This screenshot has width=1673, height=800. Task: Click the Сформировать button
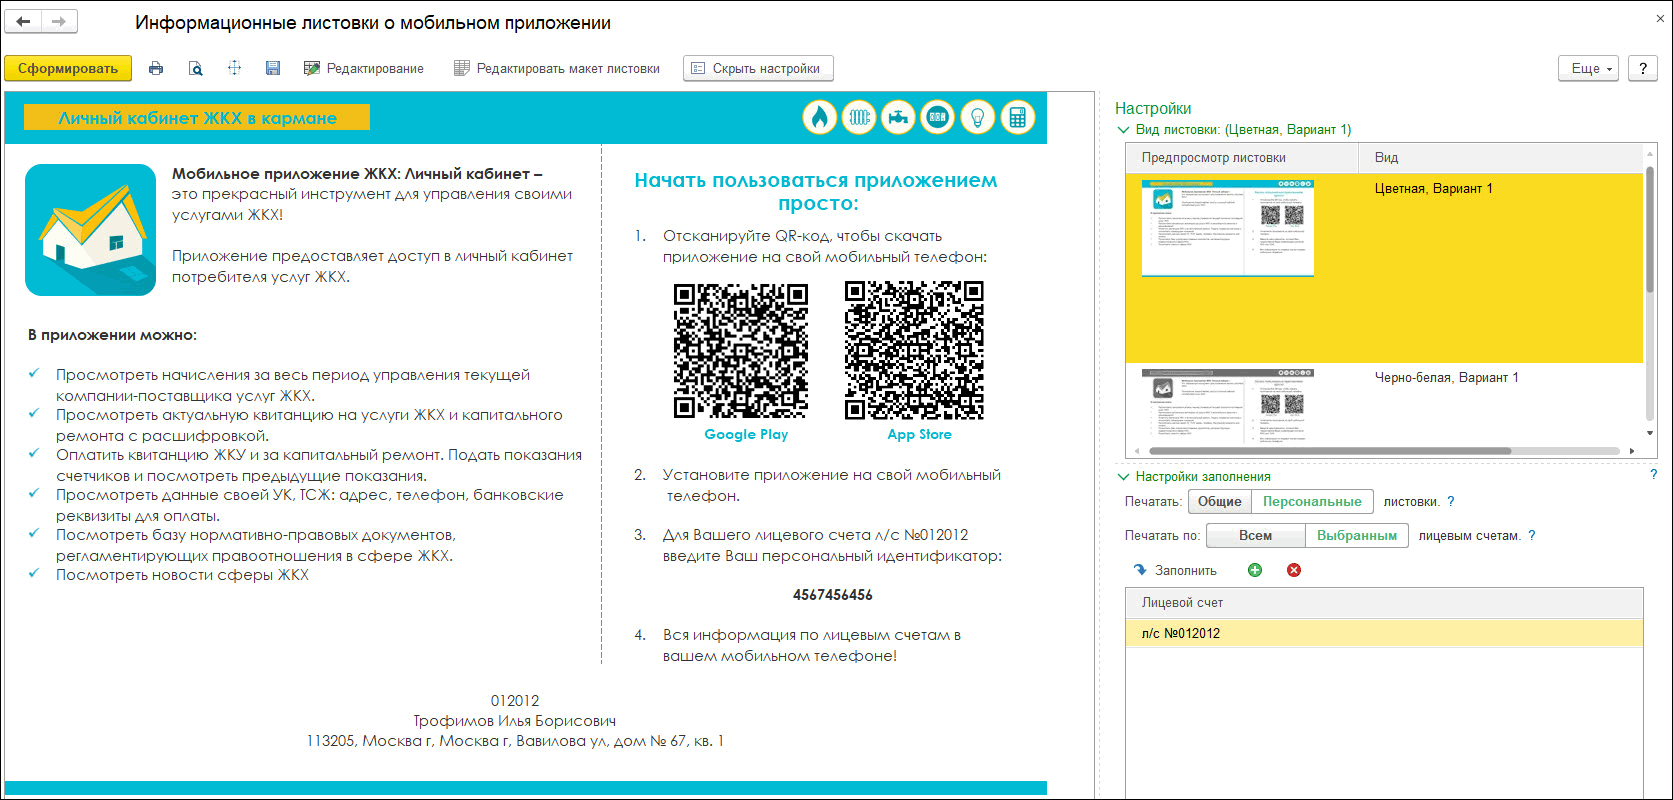(68, 68)
